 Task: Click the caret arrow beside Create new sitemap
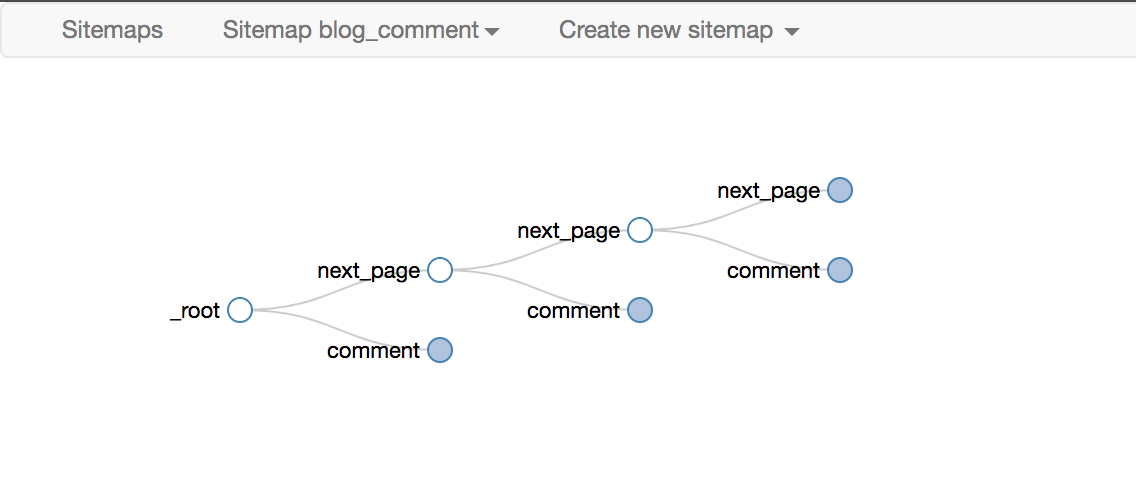(x=792, y=32)
